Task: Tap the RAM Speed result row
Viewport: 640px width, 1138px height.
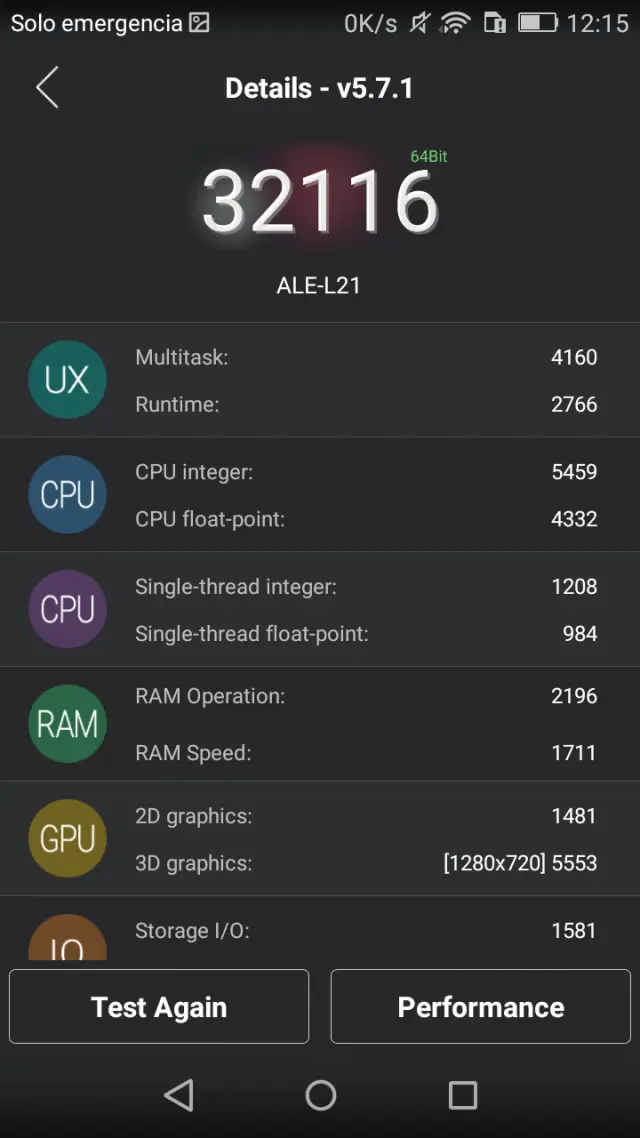Action: pos(366,752)
